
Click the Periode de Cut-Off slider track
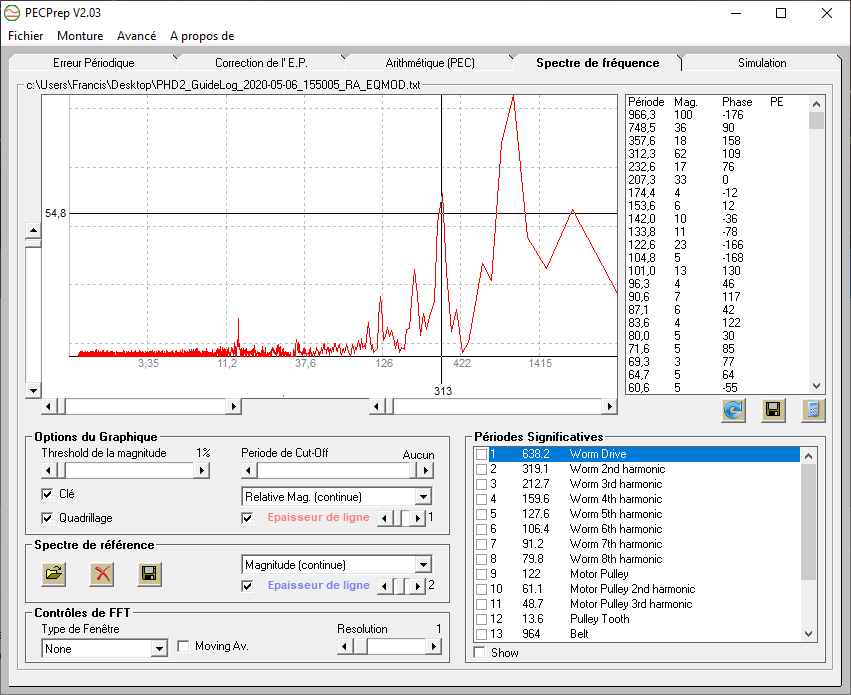(337, 470)
